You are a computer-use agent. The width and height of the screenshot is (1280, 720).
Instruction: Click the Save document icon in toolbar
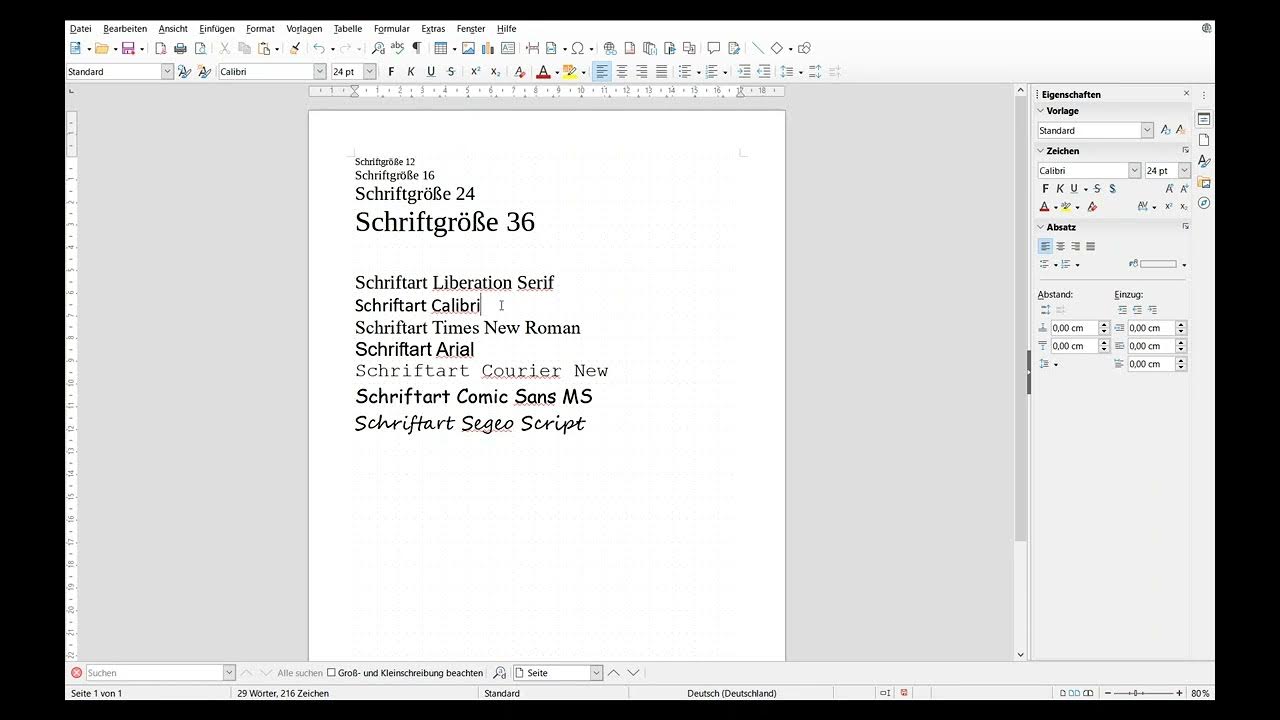[128, 48]
